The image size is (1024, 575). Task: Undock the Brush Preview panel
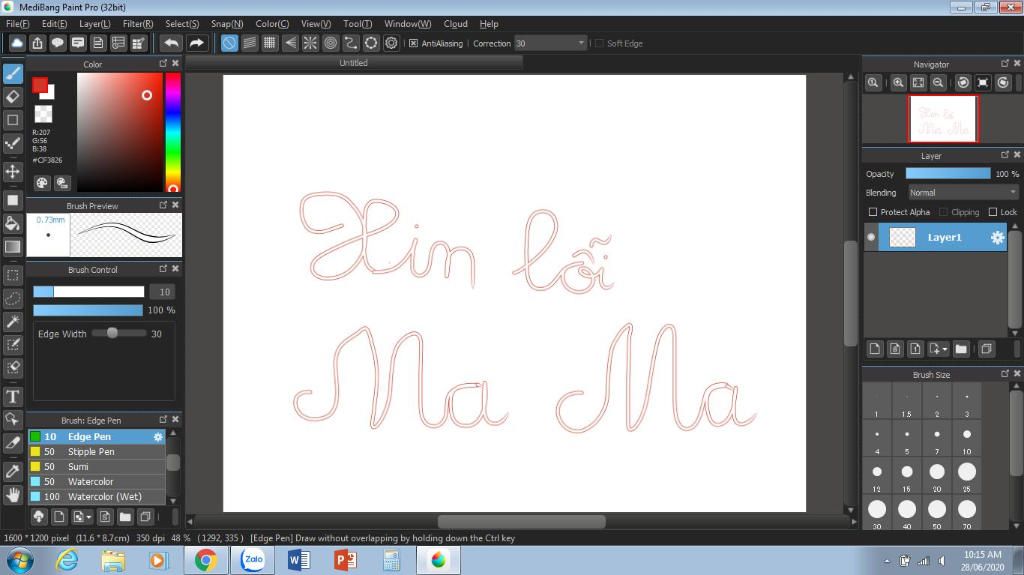click(x=163, y=205)
